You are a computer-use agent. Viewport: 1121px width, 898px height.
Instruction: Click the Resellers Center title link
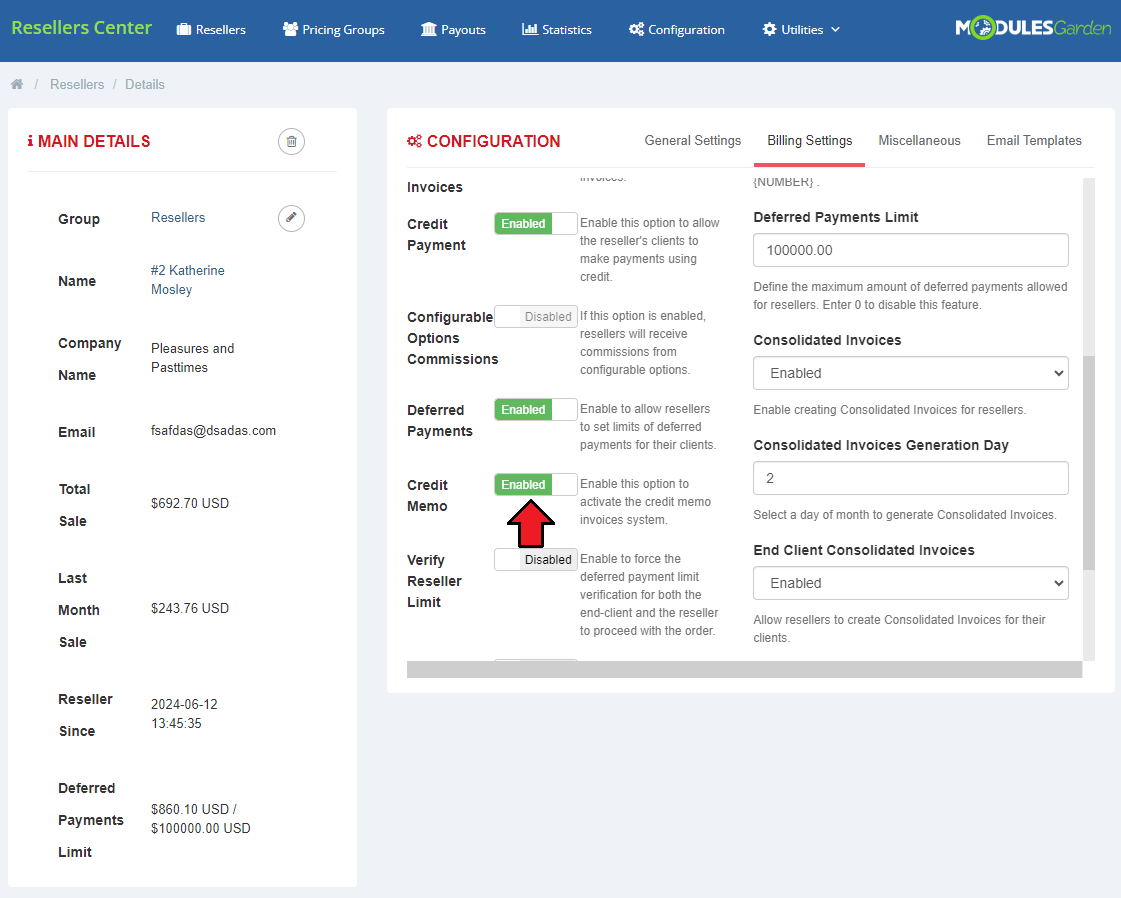coord(82,28)
